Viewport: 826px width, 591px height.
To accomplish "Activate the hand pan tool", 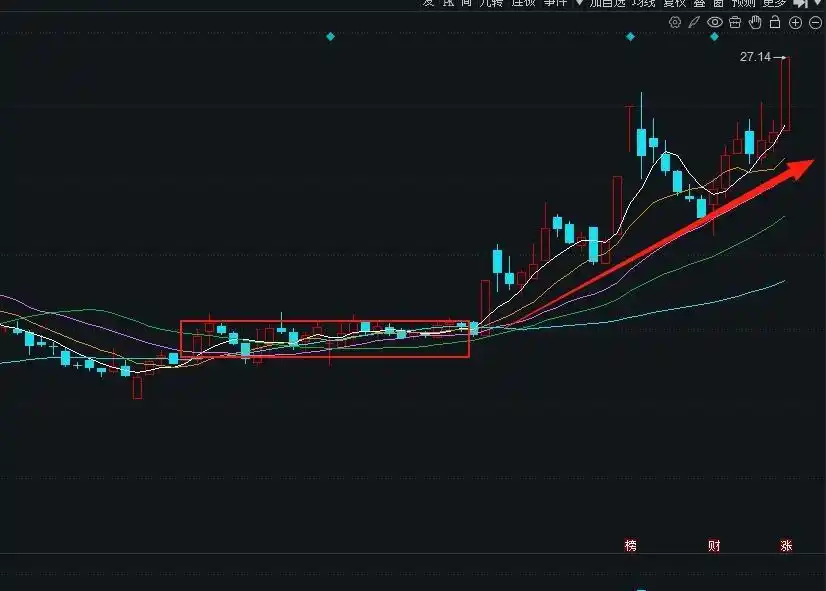I will tap(755, 22).
